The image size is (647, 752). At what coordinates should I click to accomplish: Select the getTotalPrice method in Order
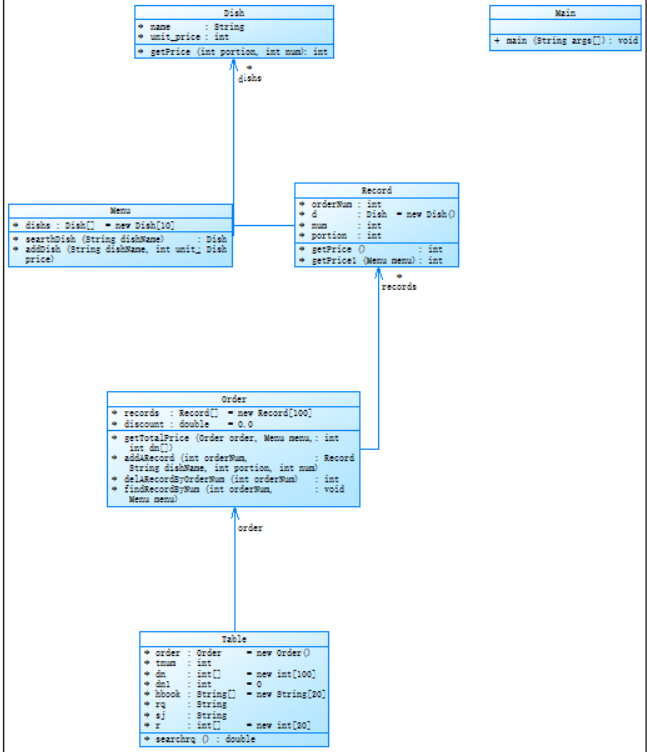point(225,443)
